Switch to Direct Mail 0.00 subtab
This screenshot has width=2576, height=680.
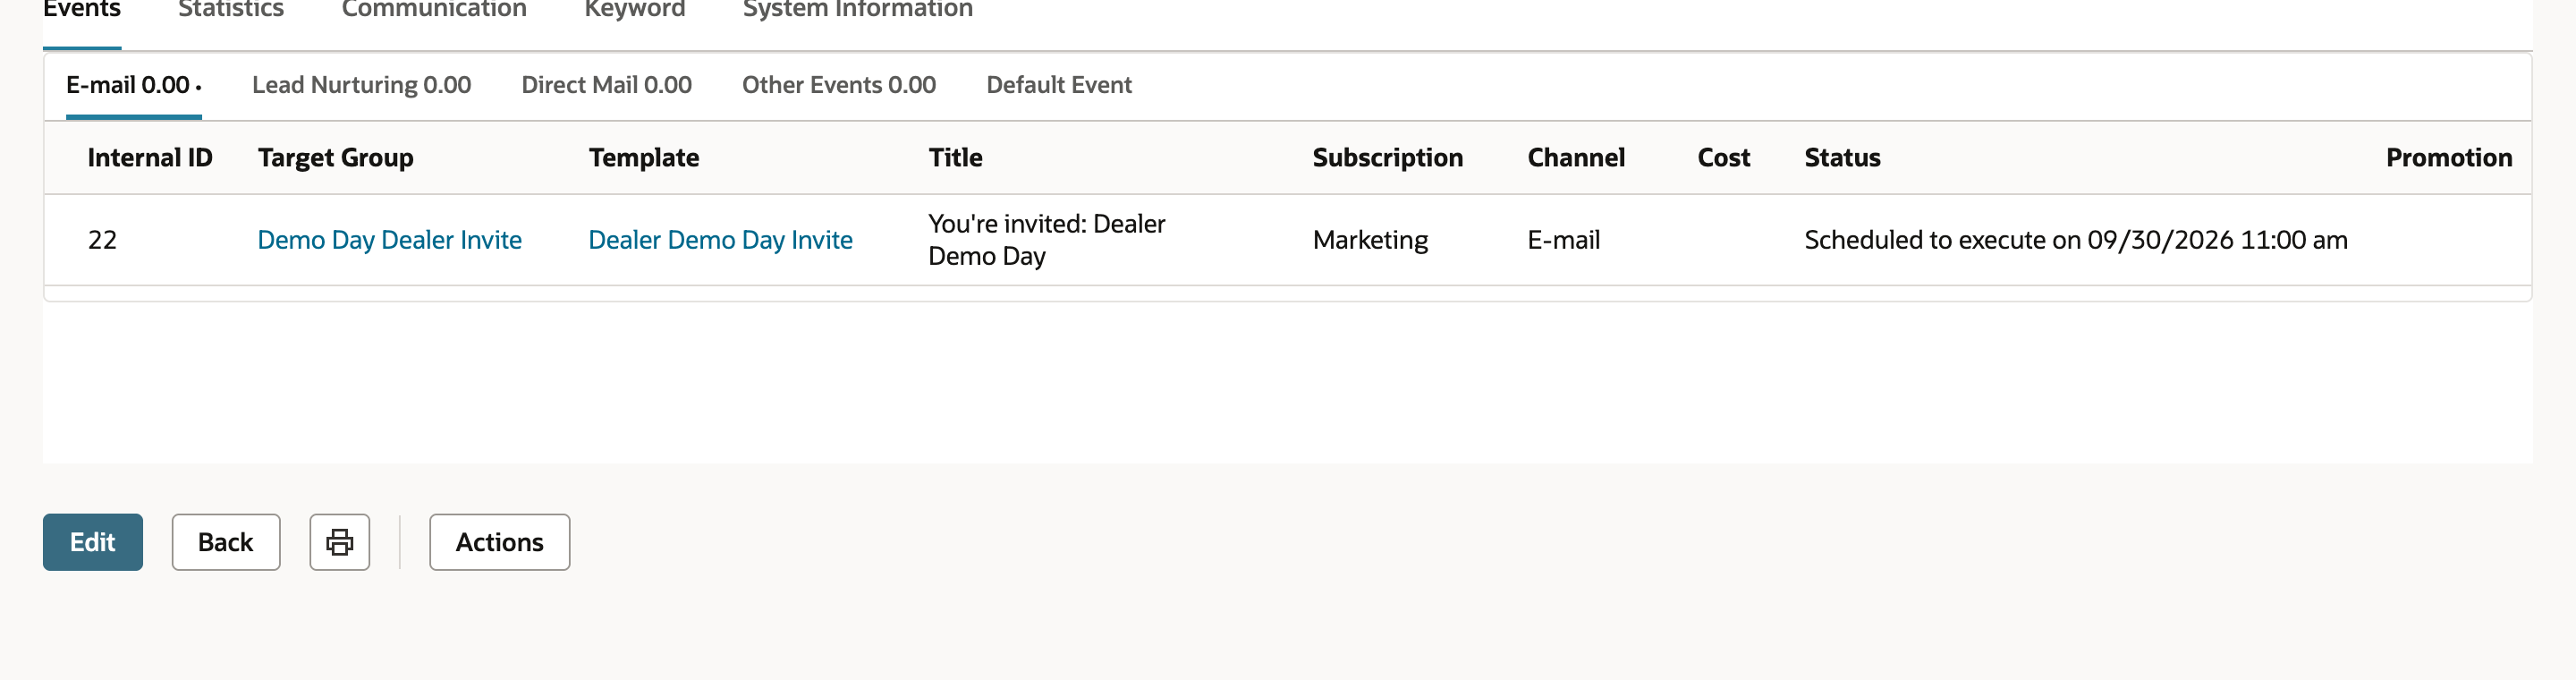606,85
